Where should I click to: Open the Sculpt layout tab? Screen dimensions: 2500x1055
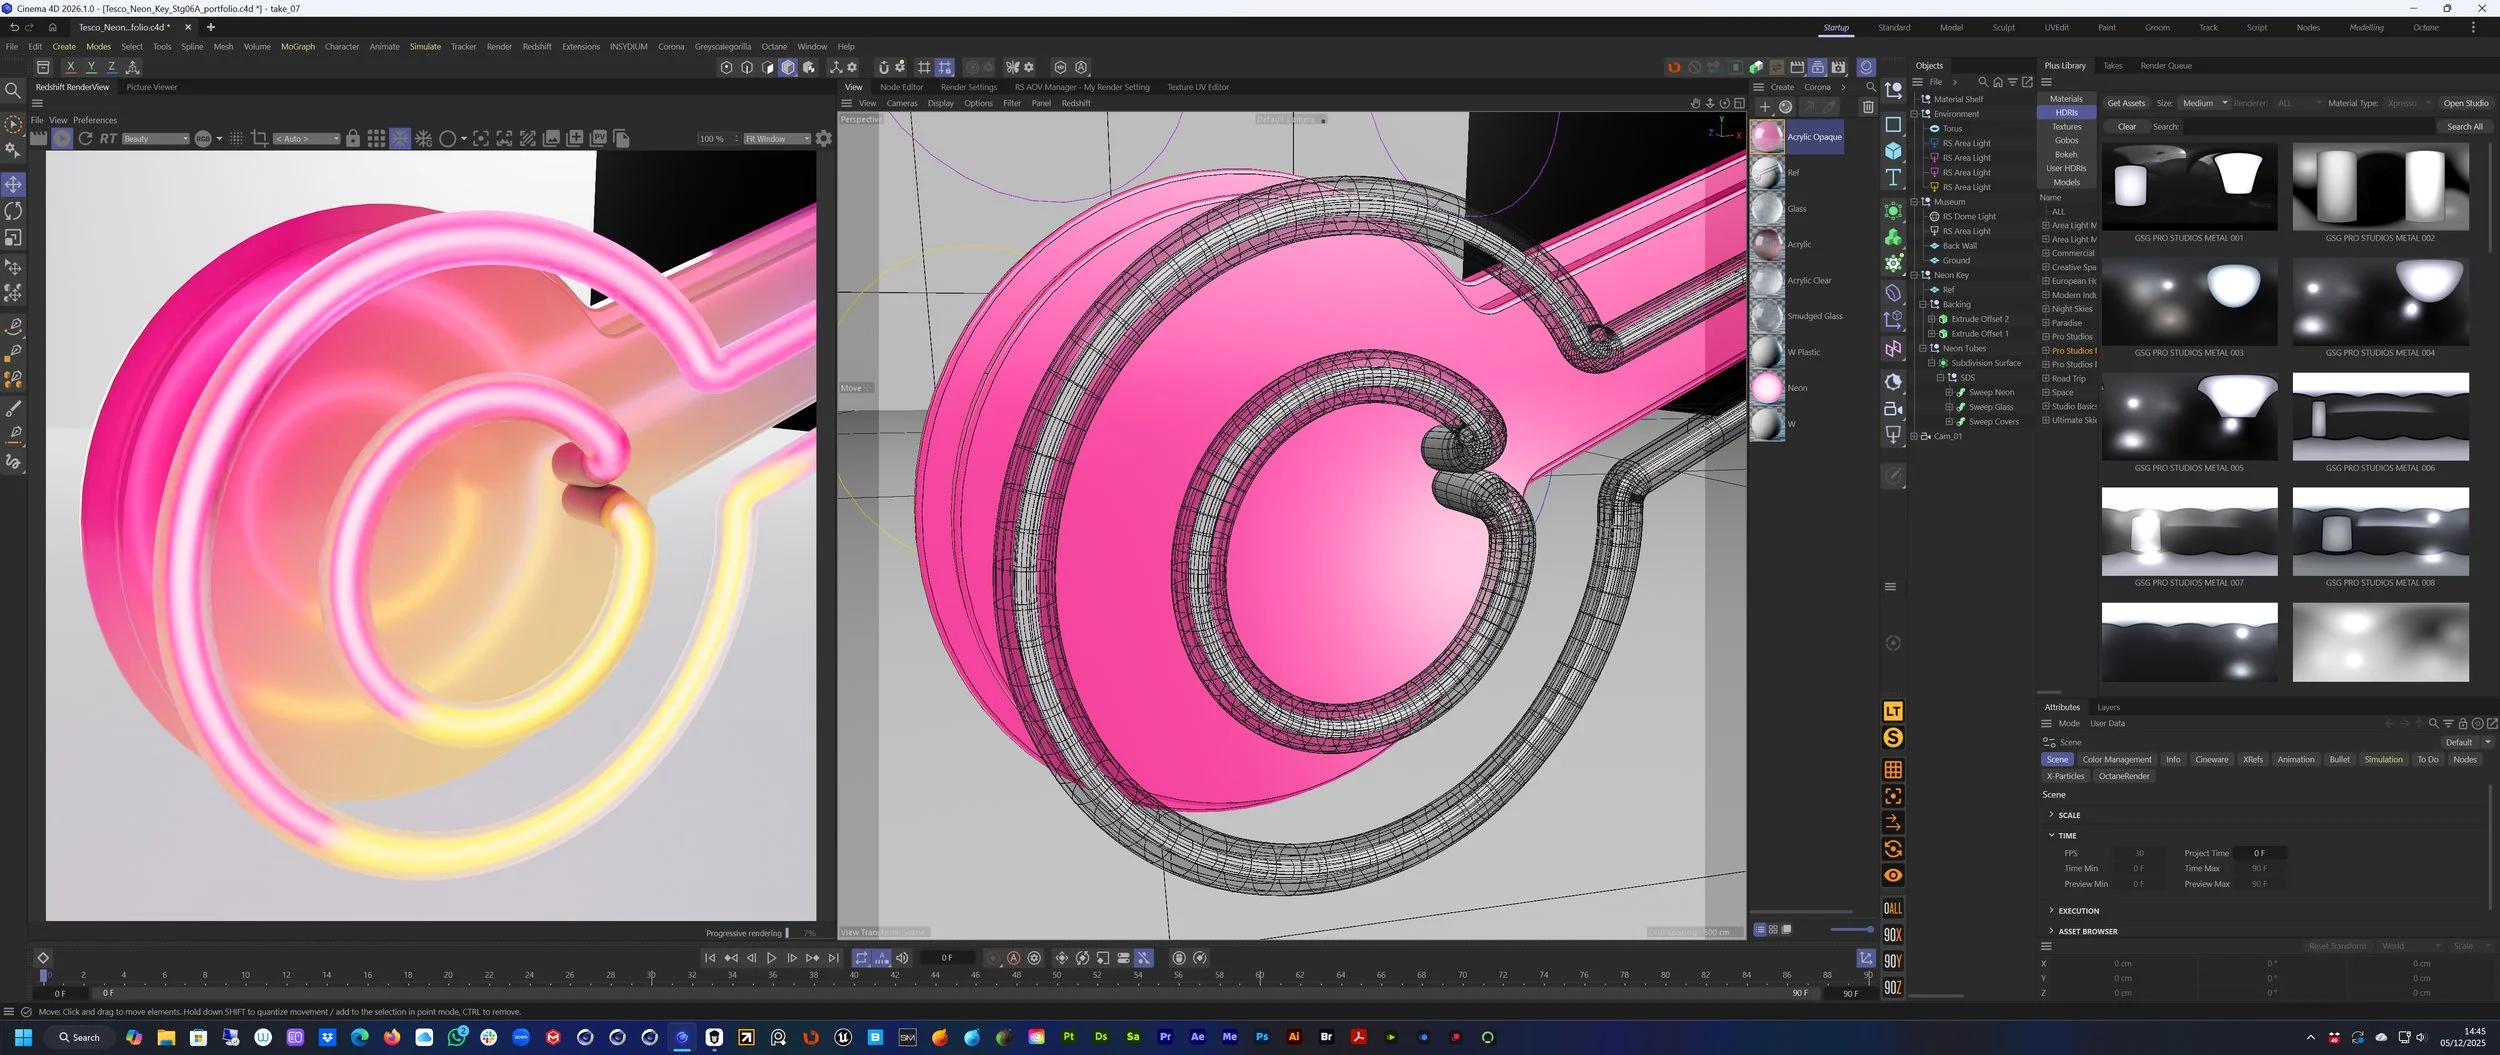pos(2004,28)
